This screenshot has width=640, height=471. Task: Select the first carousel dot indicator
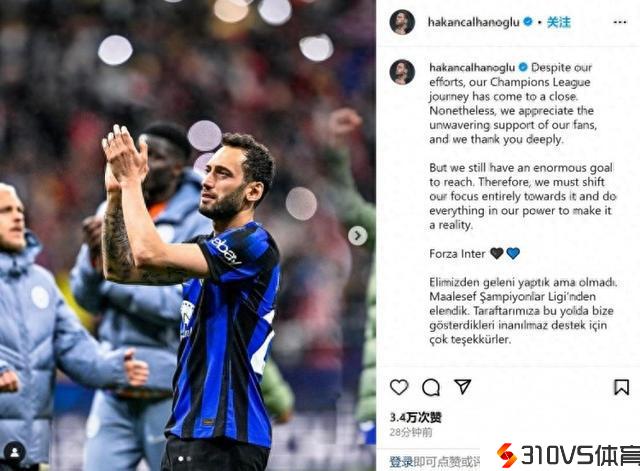(180, 459)
